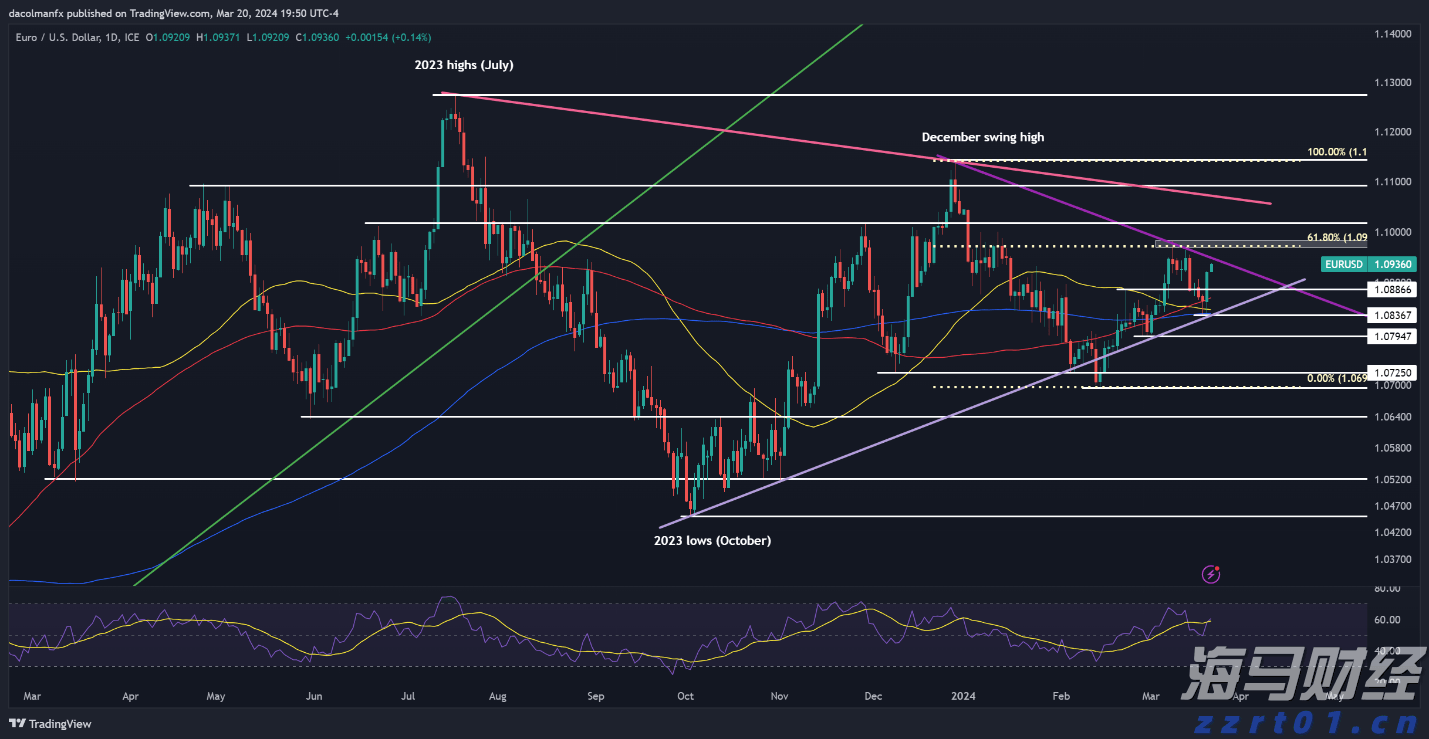
Task: Click the "2023 lows (October)" annotation
Action: click(x=712, y=541)
